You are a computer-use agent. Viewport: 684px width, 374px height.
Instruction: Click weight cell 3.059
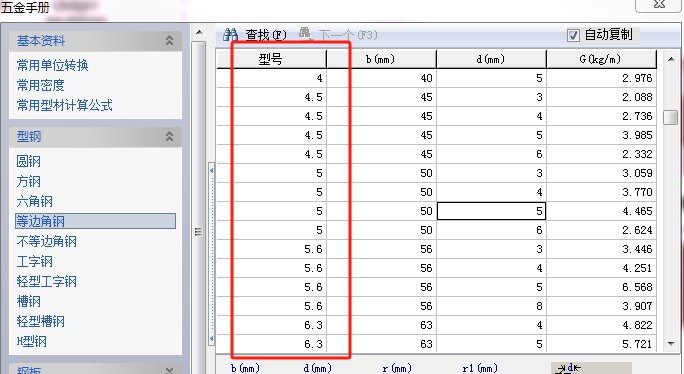[x=601, y=173]
